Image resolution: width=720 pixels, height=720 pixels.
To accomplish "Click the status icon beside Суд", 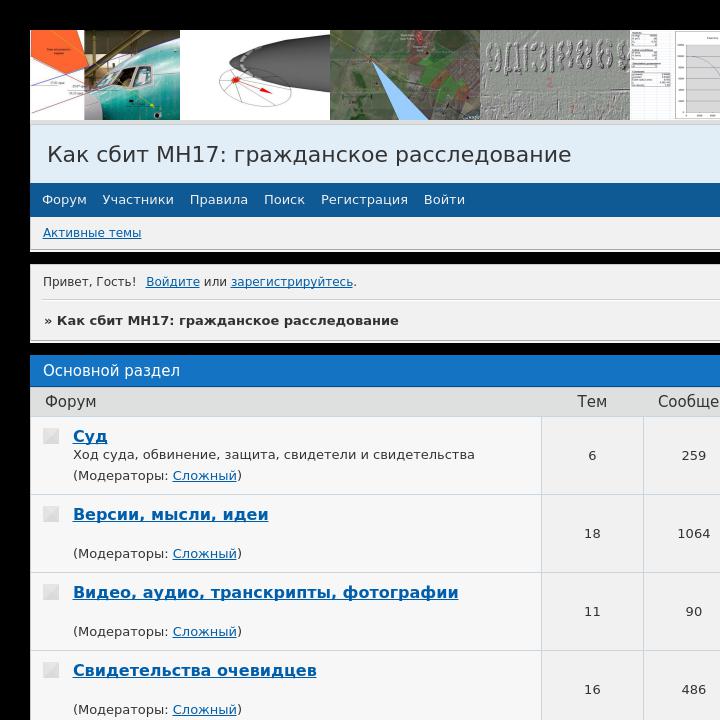I will [51, 436].
